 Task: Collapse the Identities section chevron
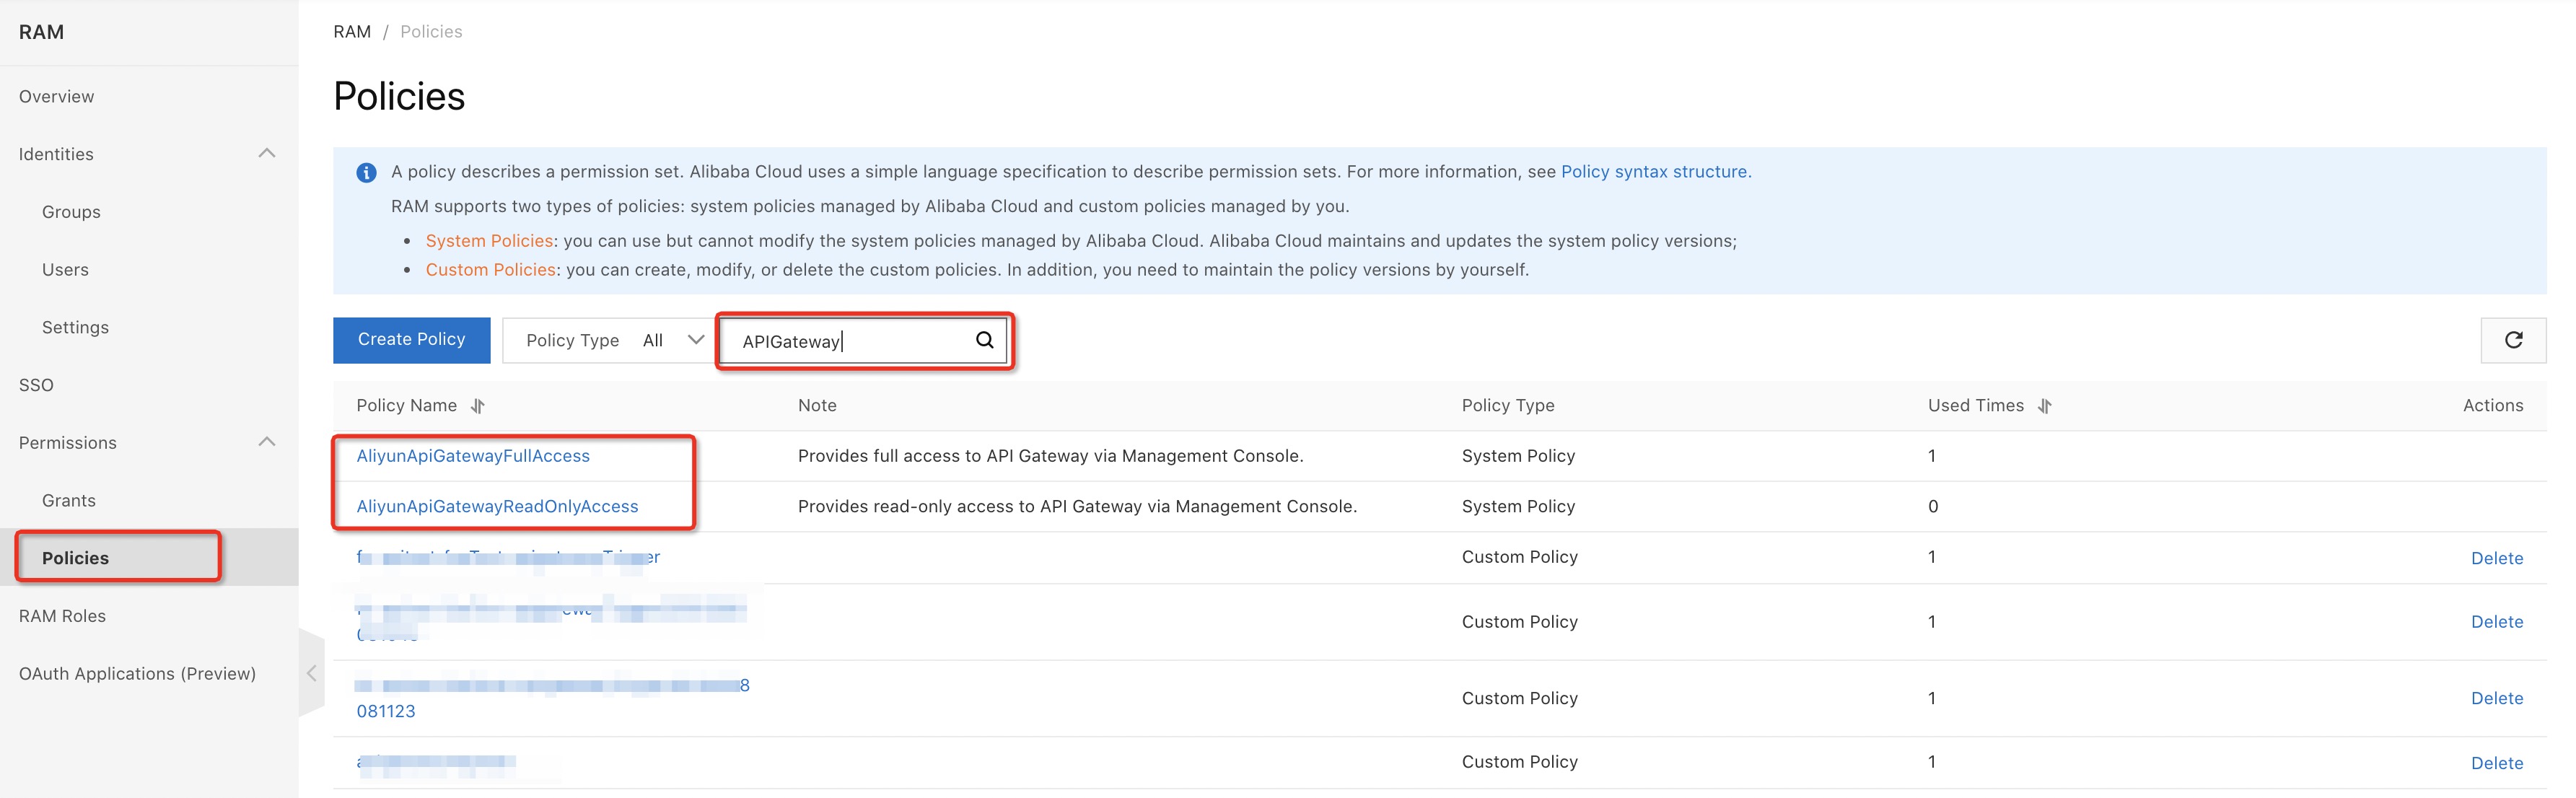267,153
